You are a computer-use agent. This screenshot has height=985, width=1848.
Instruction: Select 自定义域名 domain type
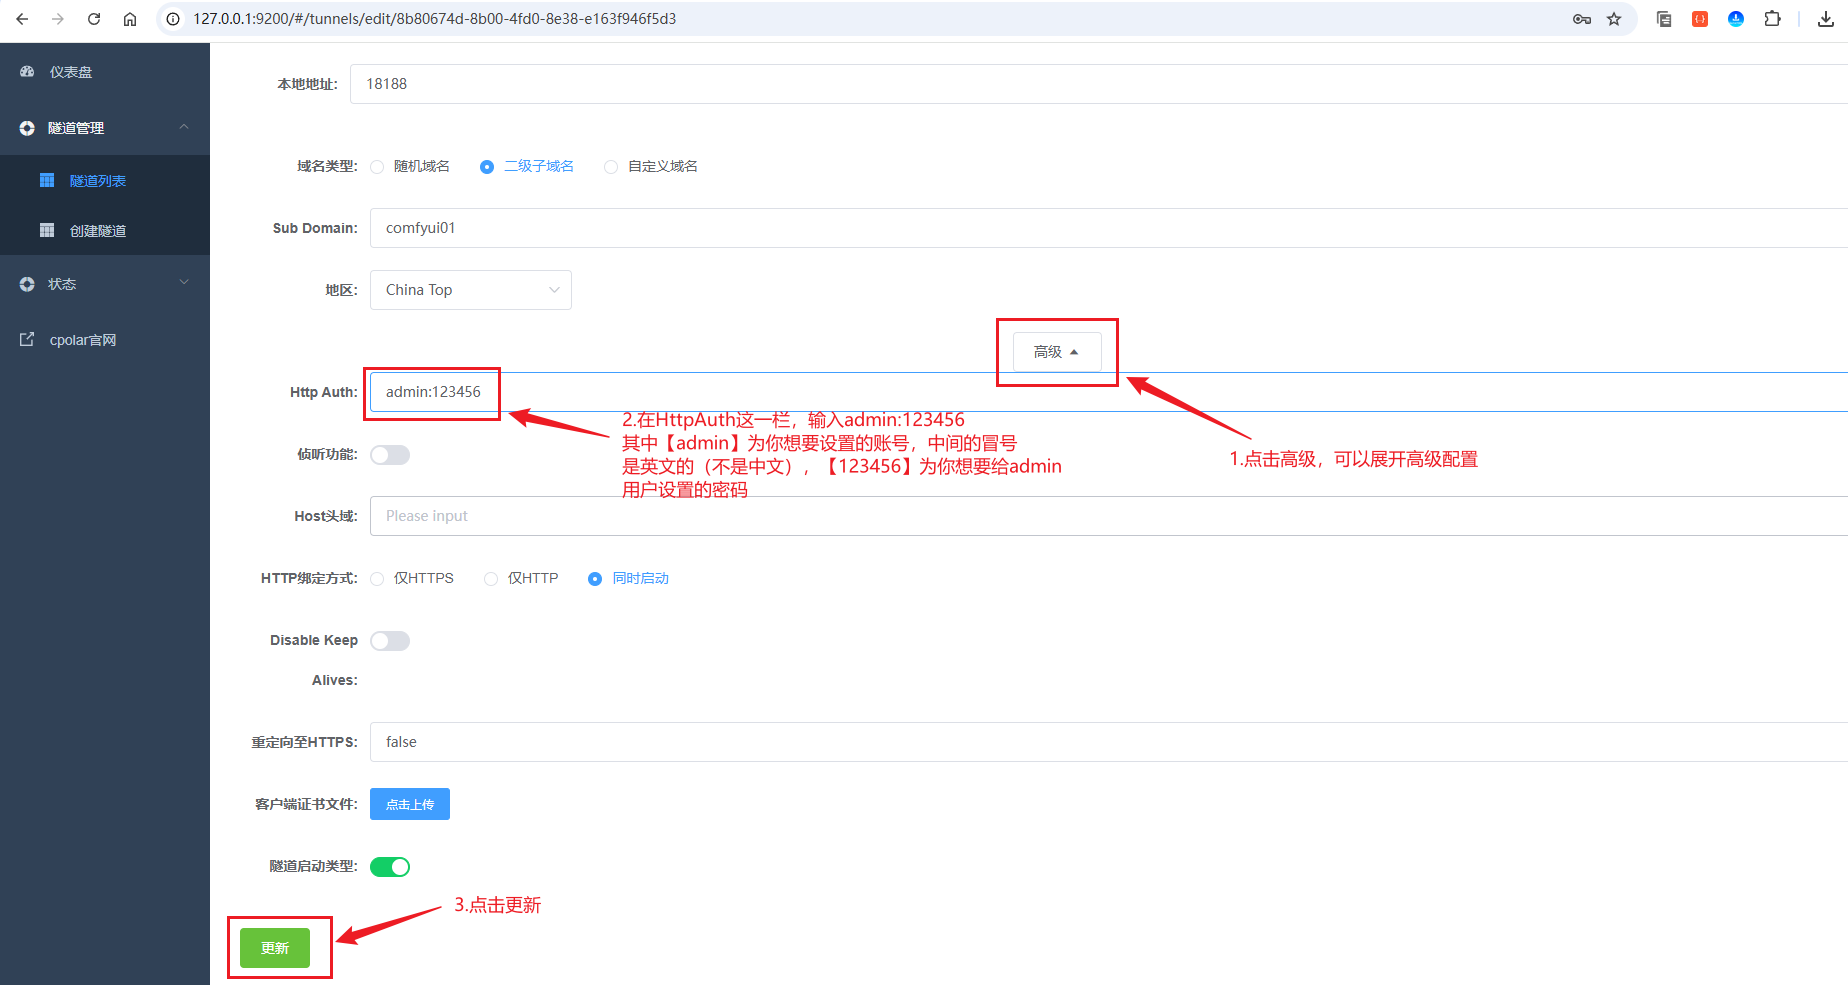coord(611,167)
